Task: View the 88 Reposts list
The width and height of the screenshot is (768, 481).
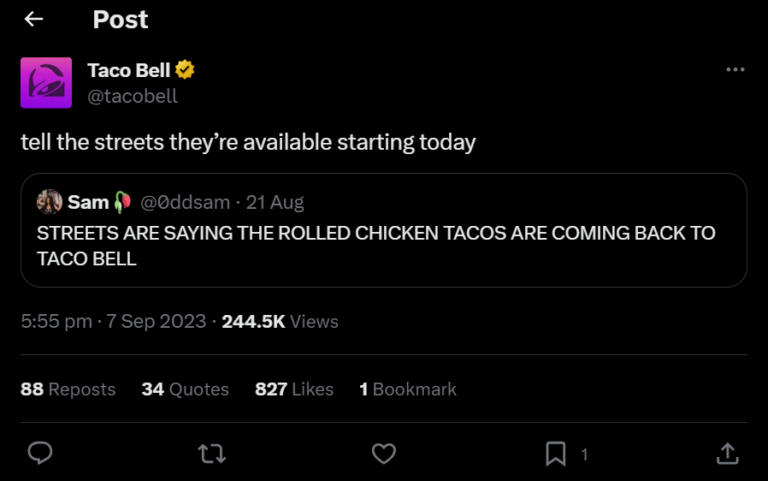Action: pos(68,389)
